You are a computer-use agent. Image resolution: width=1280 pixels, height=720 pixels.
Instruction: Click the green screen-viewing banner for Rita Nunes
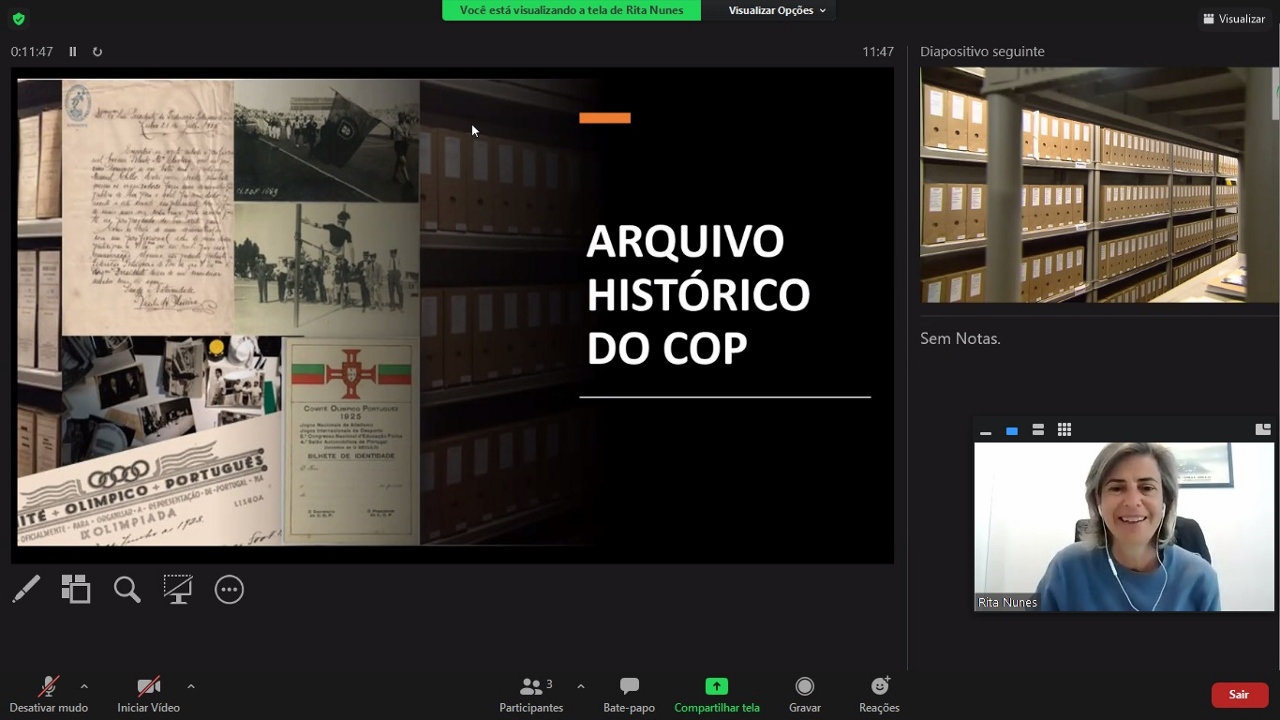[571, 10]
